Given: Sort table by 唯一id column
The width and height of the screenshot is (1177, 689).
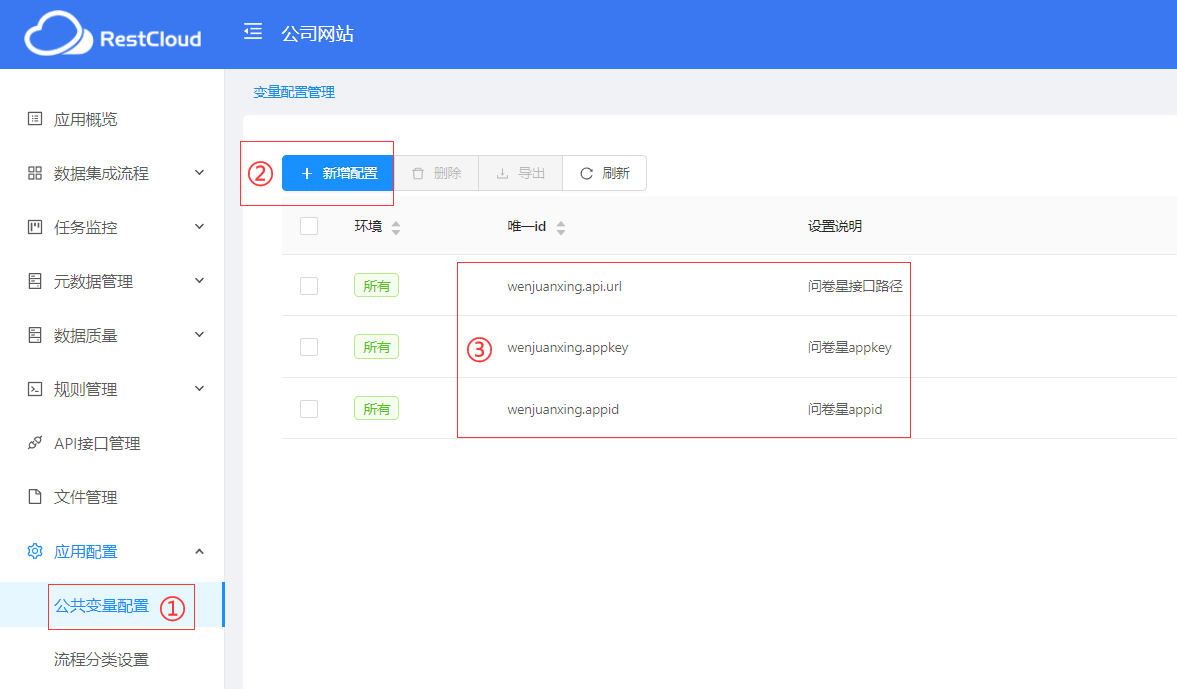Looking at the screenshot, I should click(x=561, y=227).
